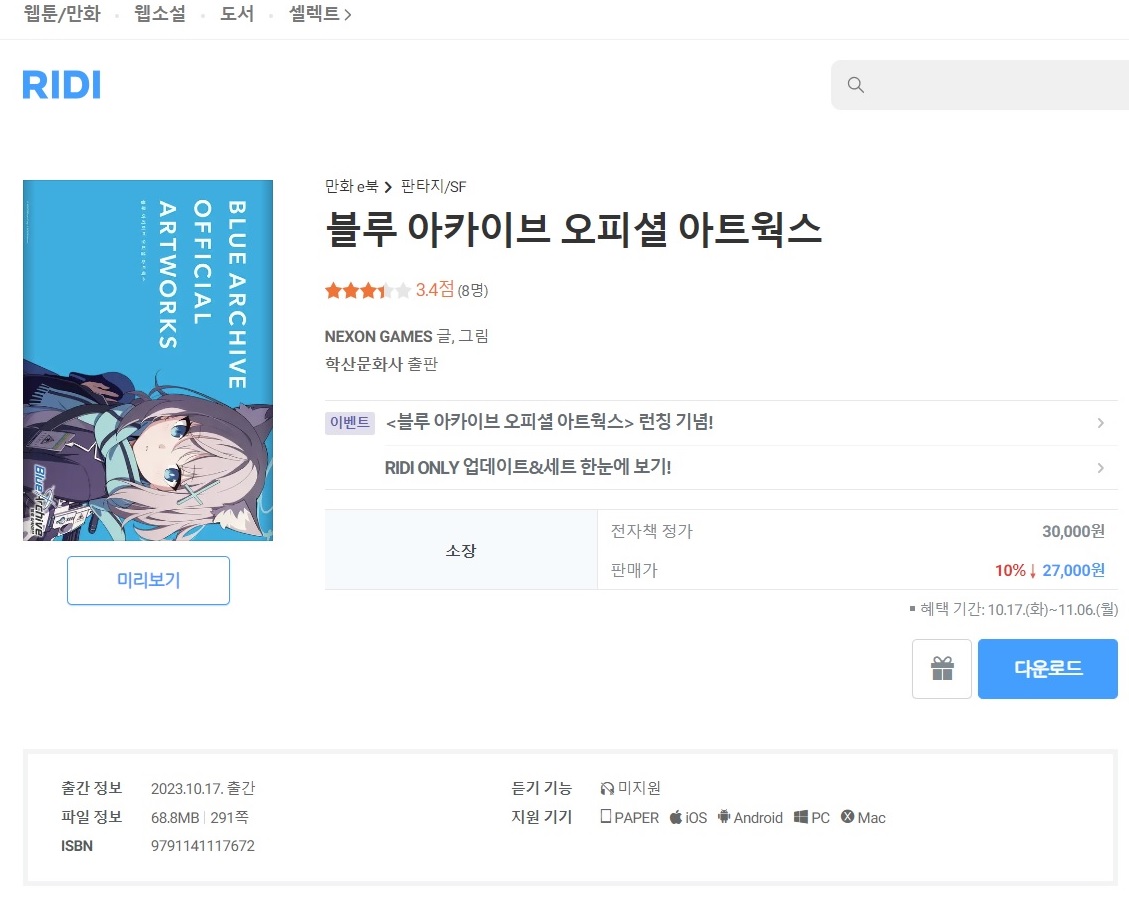
Task: Expand the RIDI ONLY 업데이트 chevron
Action: (1100, 468)
